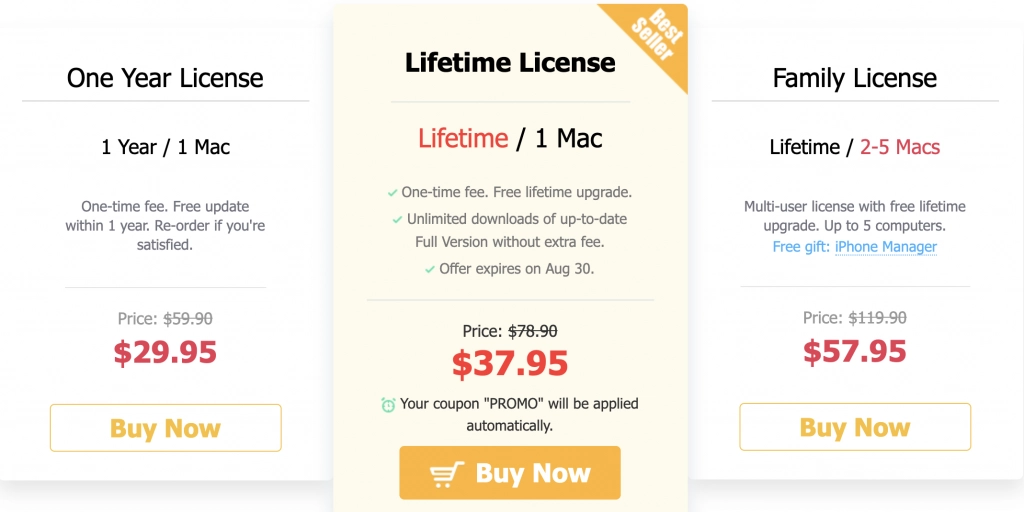Screen dimensions: 1024x512
Task: Click the $29.95 discounted price
Action: (x=165, y=352)
